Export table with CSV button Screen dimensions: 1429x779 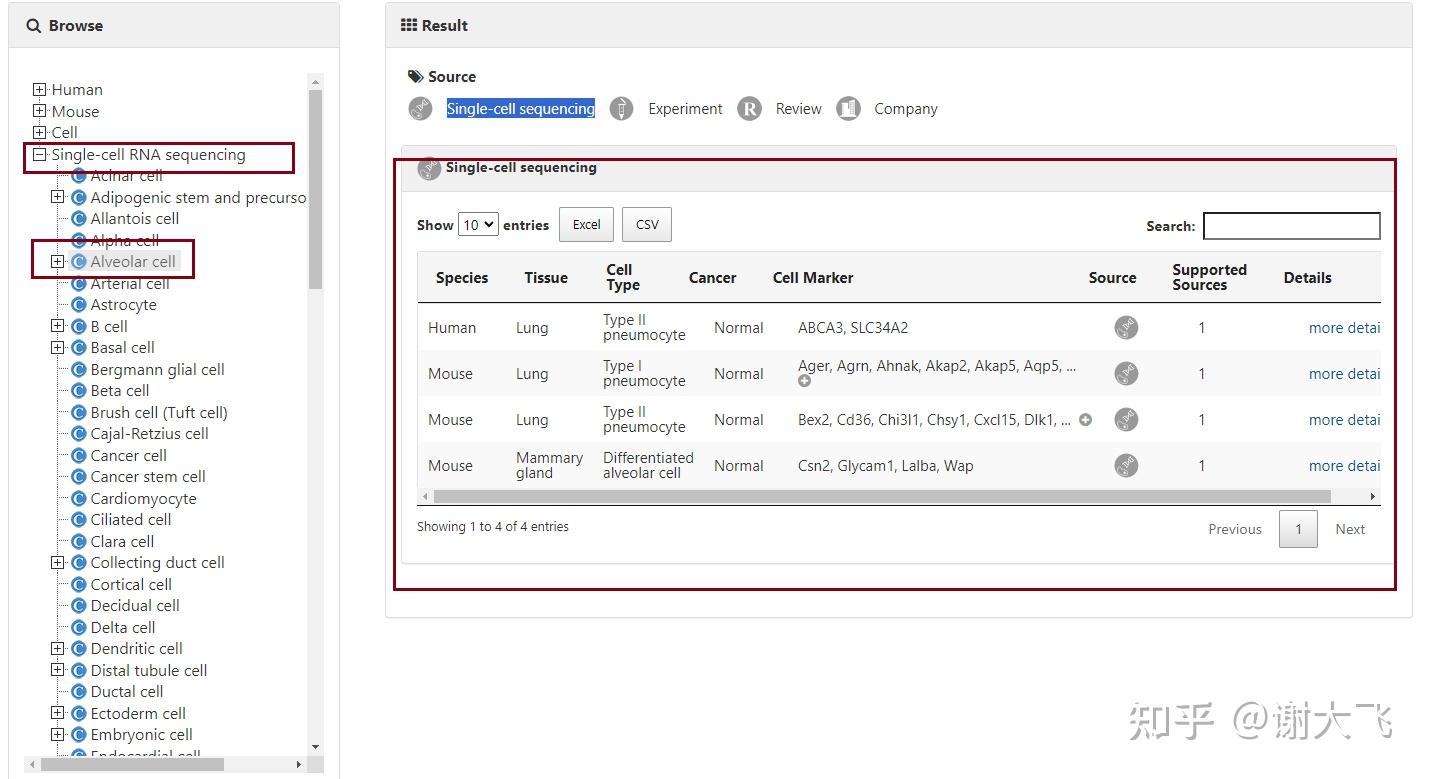pyautogui.click(x=647, y=225)
